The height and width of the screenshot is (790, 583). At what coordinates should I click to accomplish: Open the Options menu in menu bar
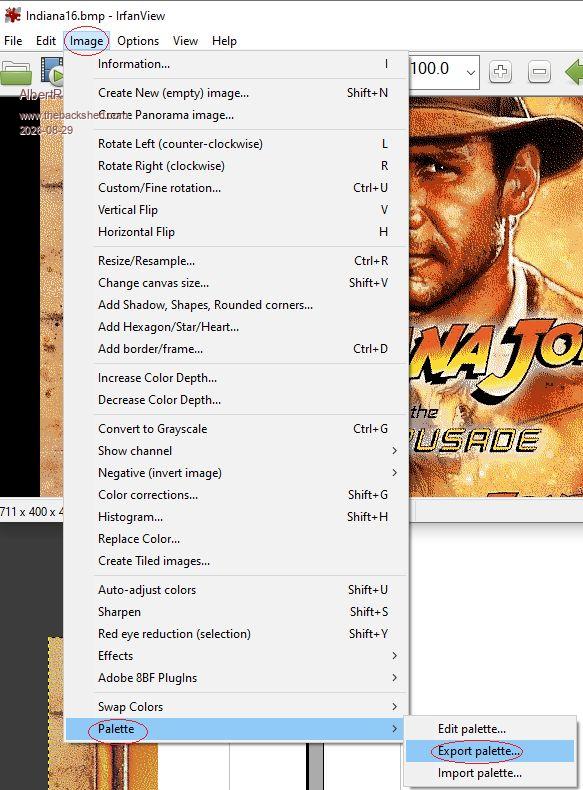[138, 41]
